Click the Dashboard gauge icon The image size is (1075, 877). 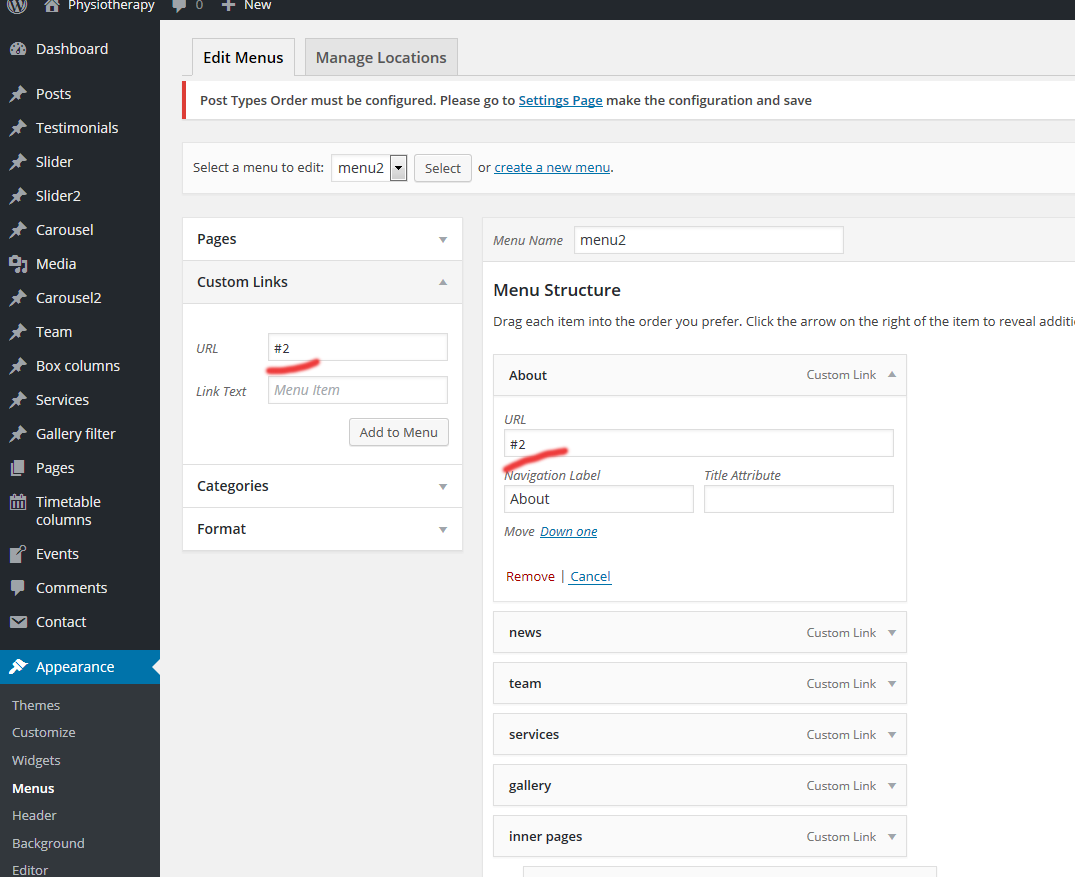[x=17, y=49]
